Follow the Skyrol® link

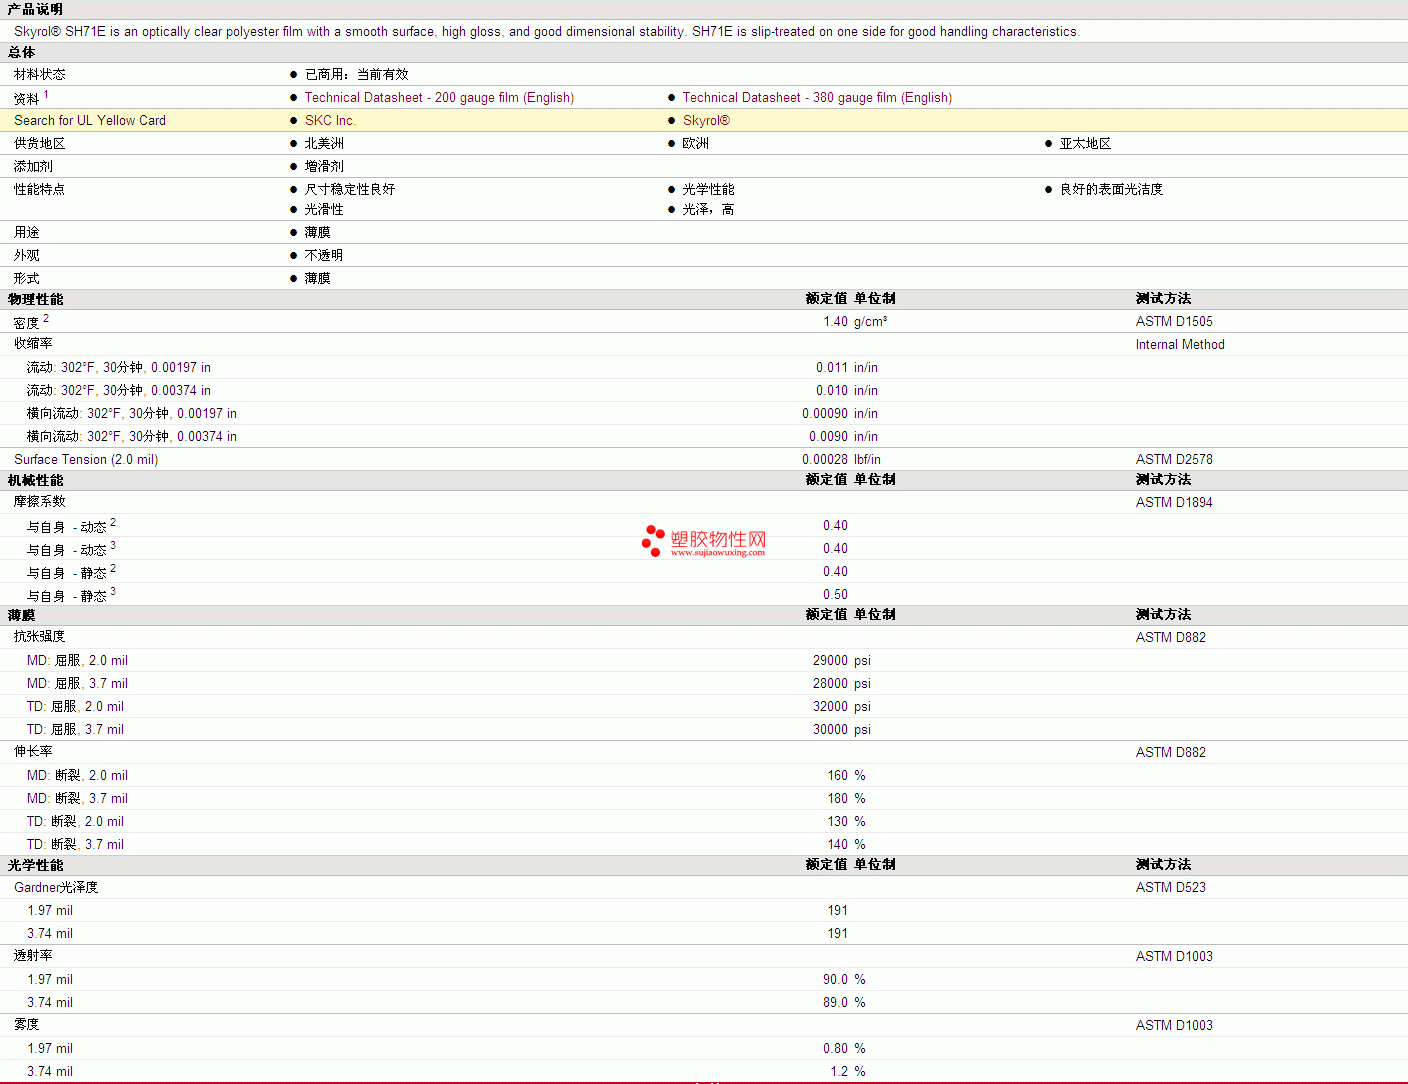706,120
